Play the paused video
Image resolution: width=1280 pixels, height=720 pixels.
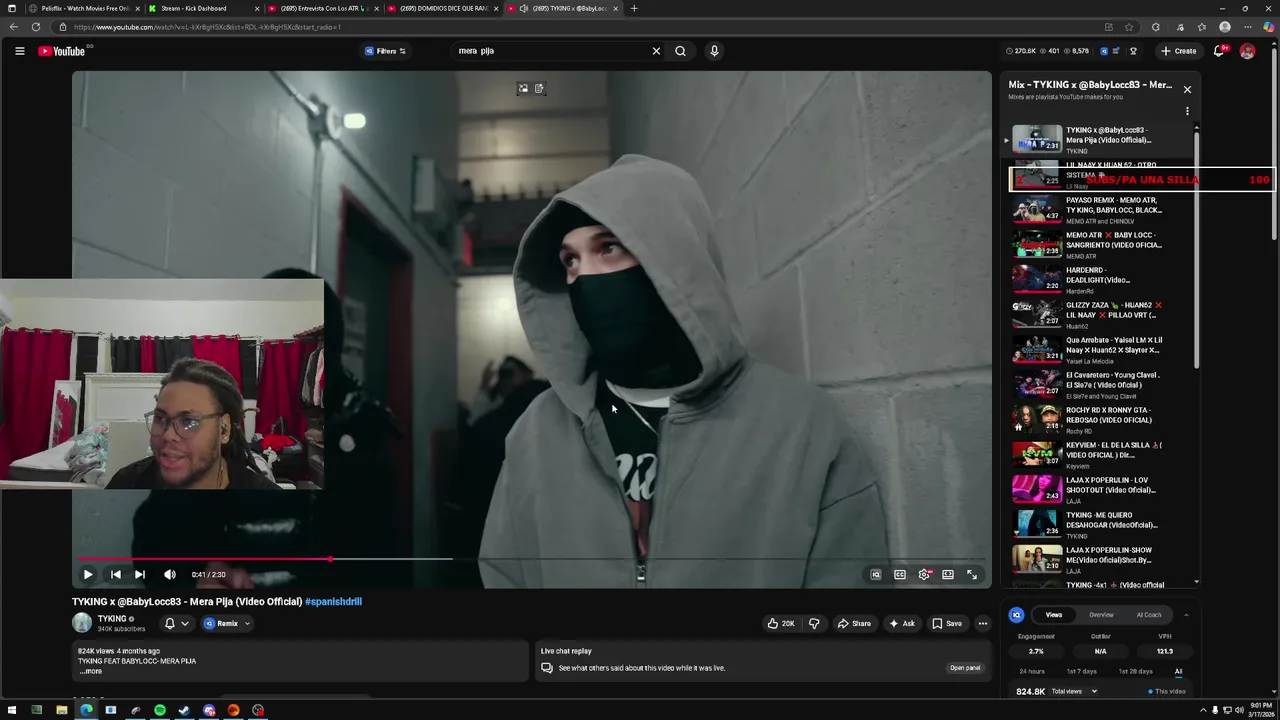point(87,574)
